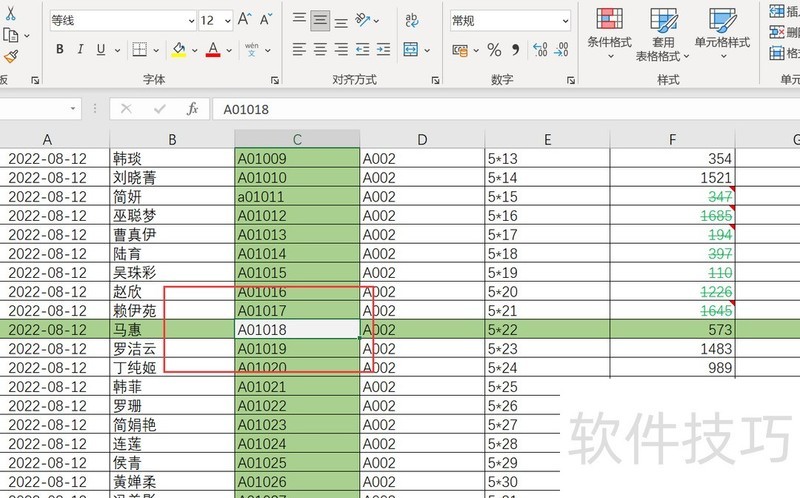Viewport: 800px width, 498px height.
Task: Select cell containing 5*30
Action: 522,482
